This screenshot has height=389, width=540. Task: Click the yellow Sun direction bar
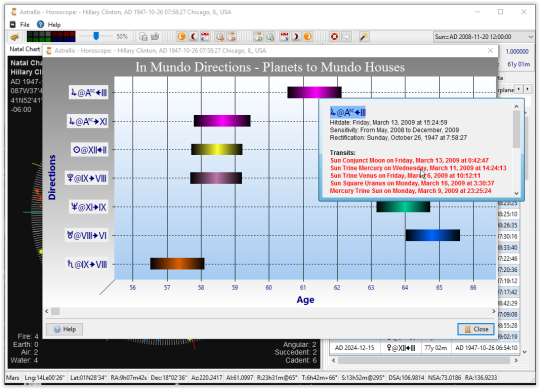point(217,149)
